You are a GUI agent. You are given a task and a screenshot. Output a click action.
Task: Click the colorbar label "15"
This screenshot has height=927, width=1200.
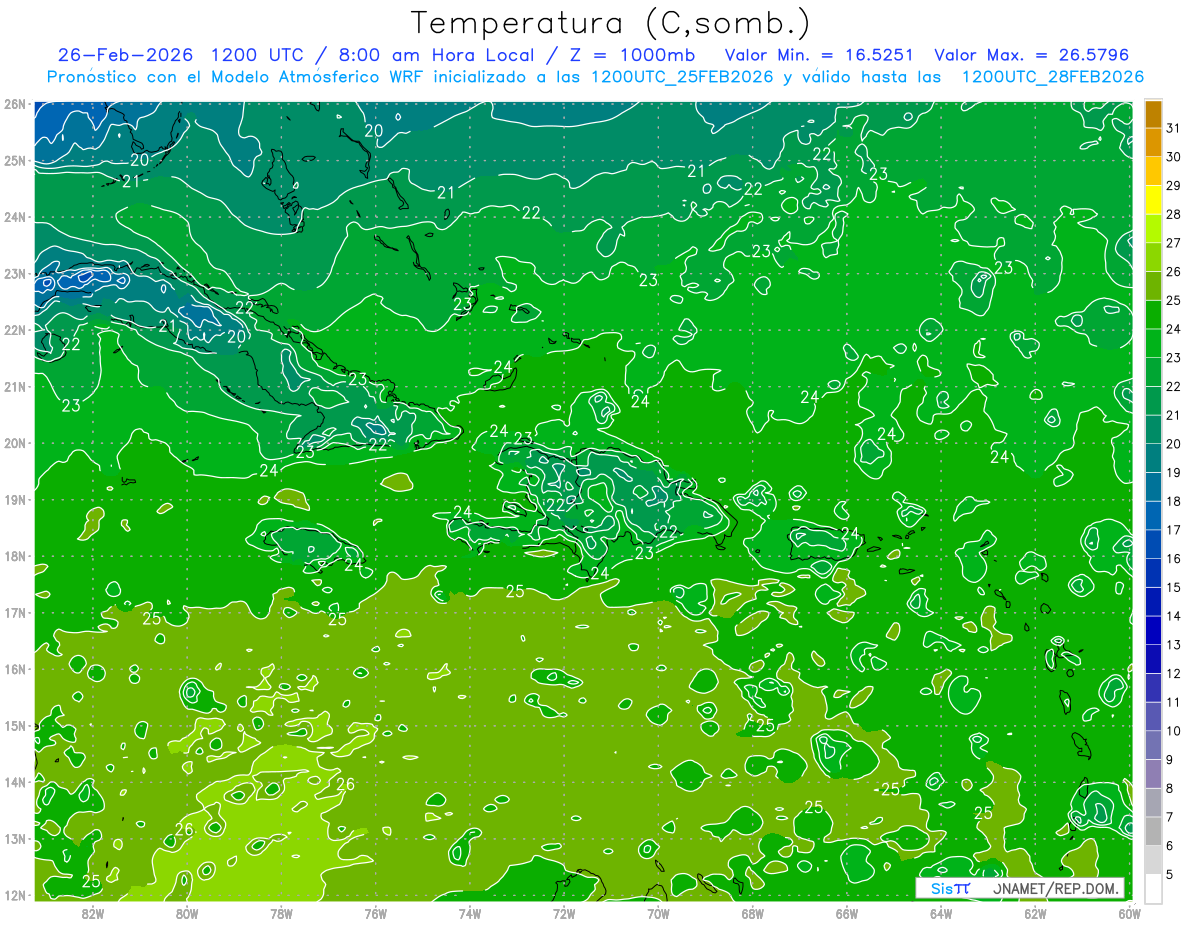click(1174, 588)
